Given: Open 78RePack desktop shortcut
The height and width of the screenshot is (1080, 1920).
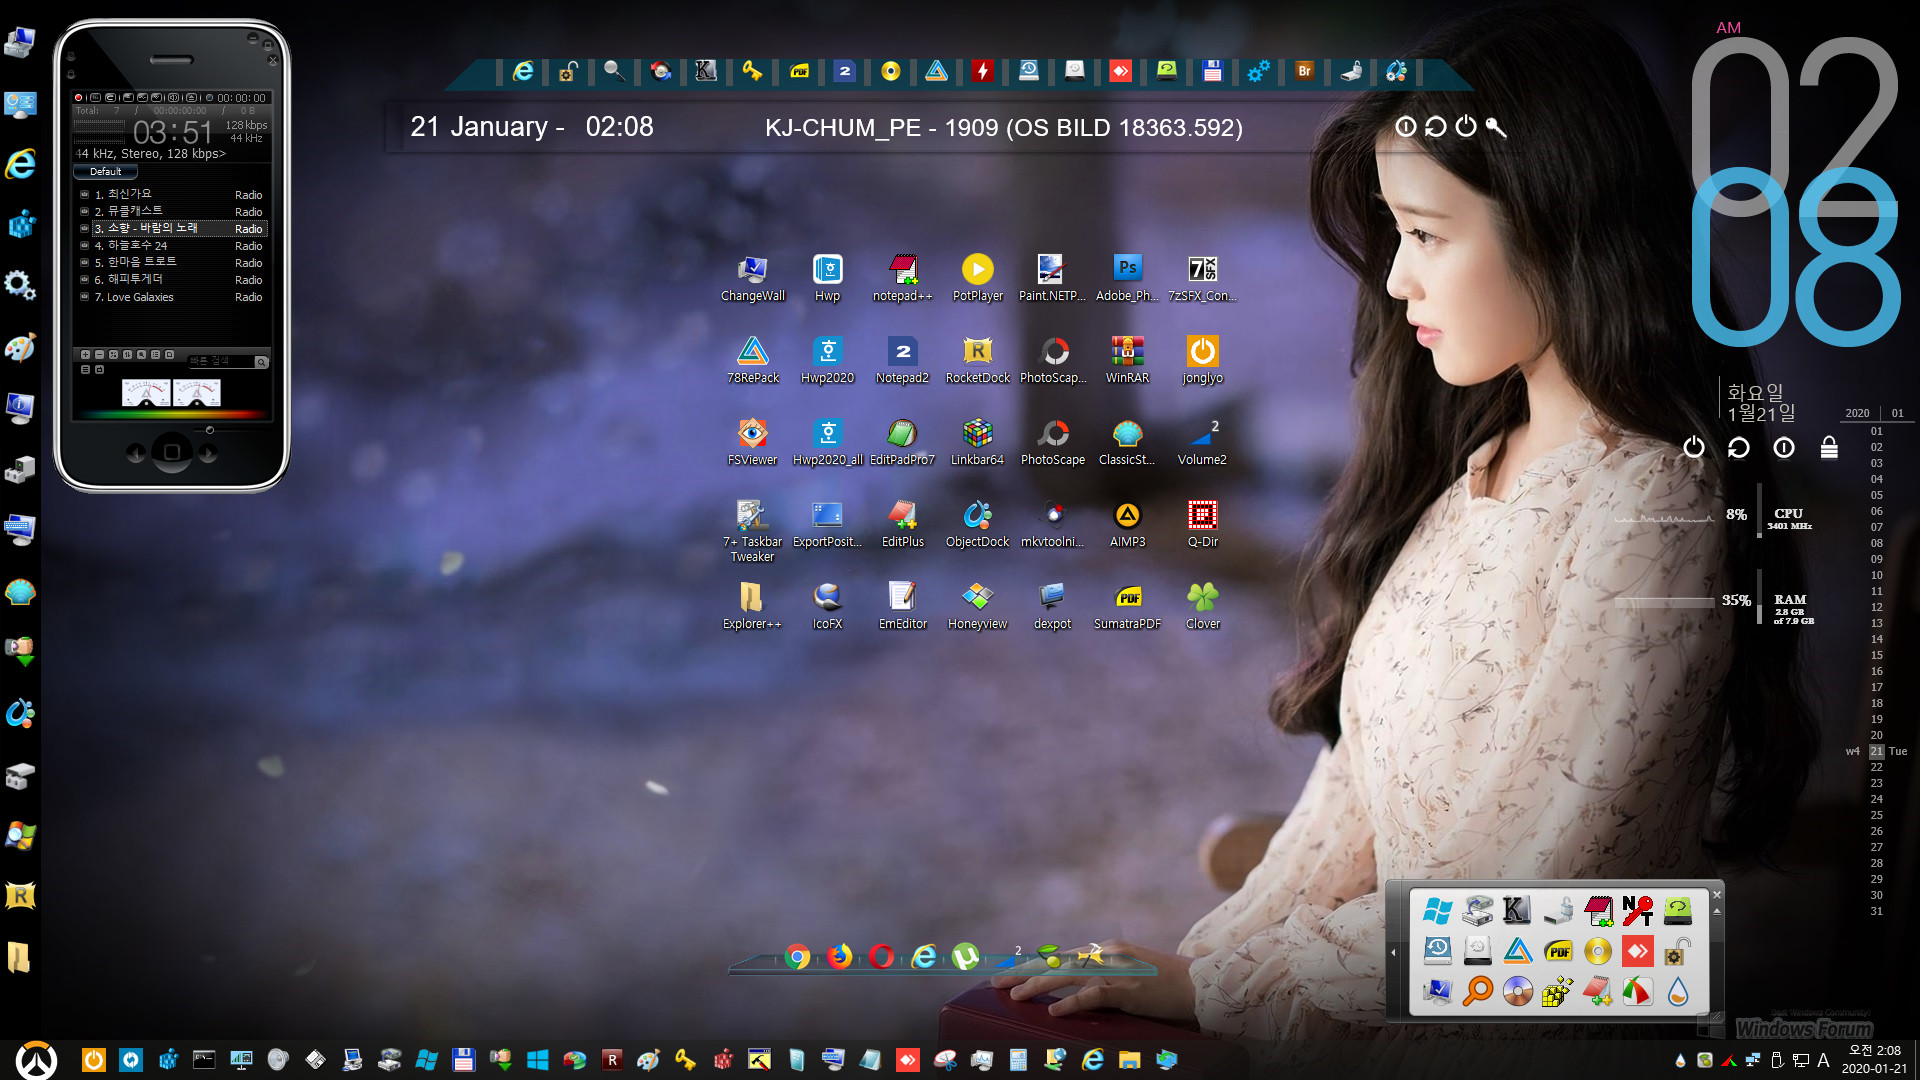Looking at the screenshot, I should pos(752,360).
